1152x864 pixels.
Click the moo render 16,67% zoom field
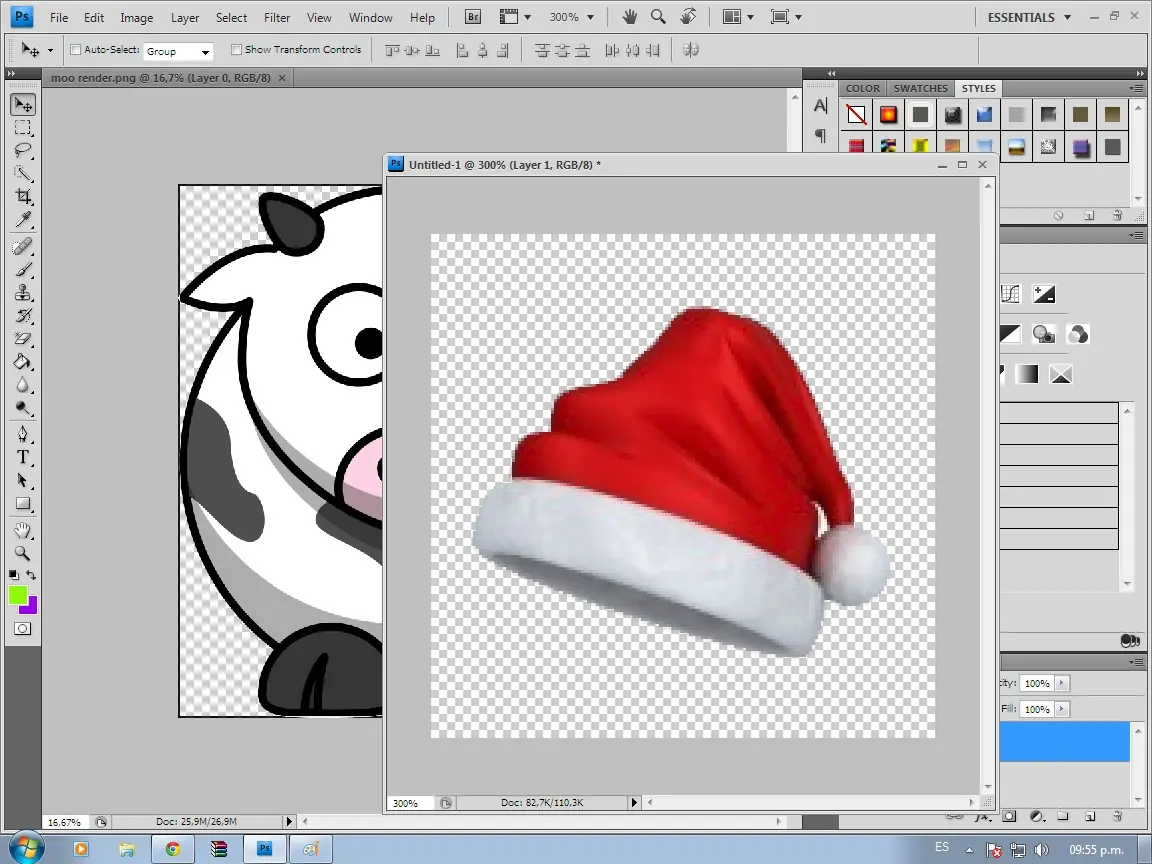point(66,822)
